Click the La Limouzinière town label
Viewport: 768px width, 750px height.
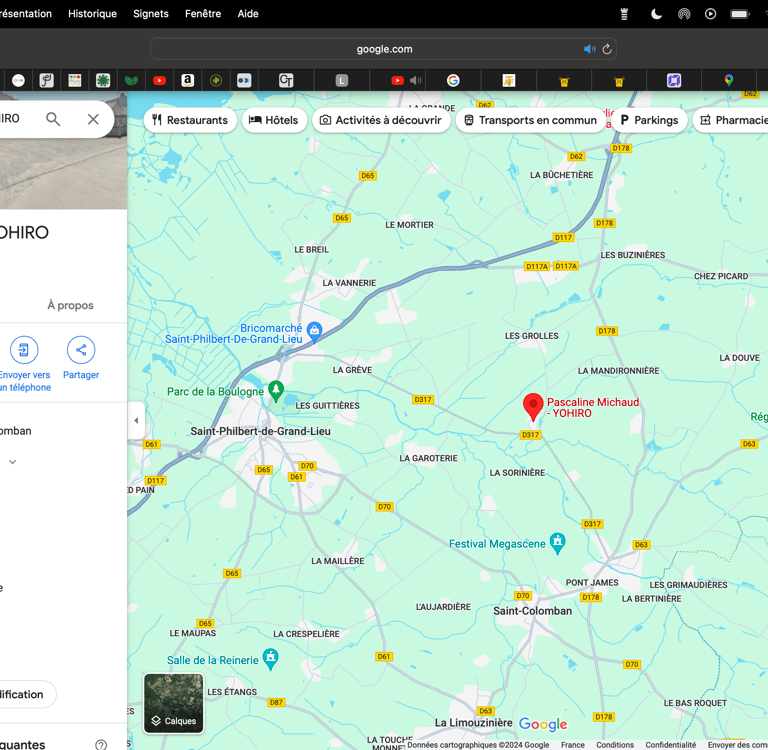(473, 723)
